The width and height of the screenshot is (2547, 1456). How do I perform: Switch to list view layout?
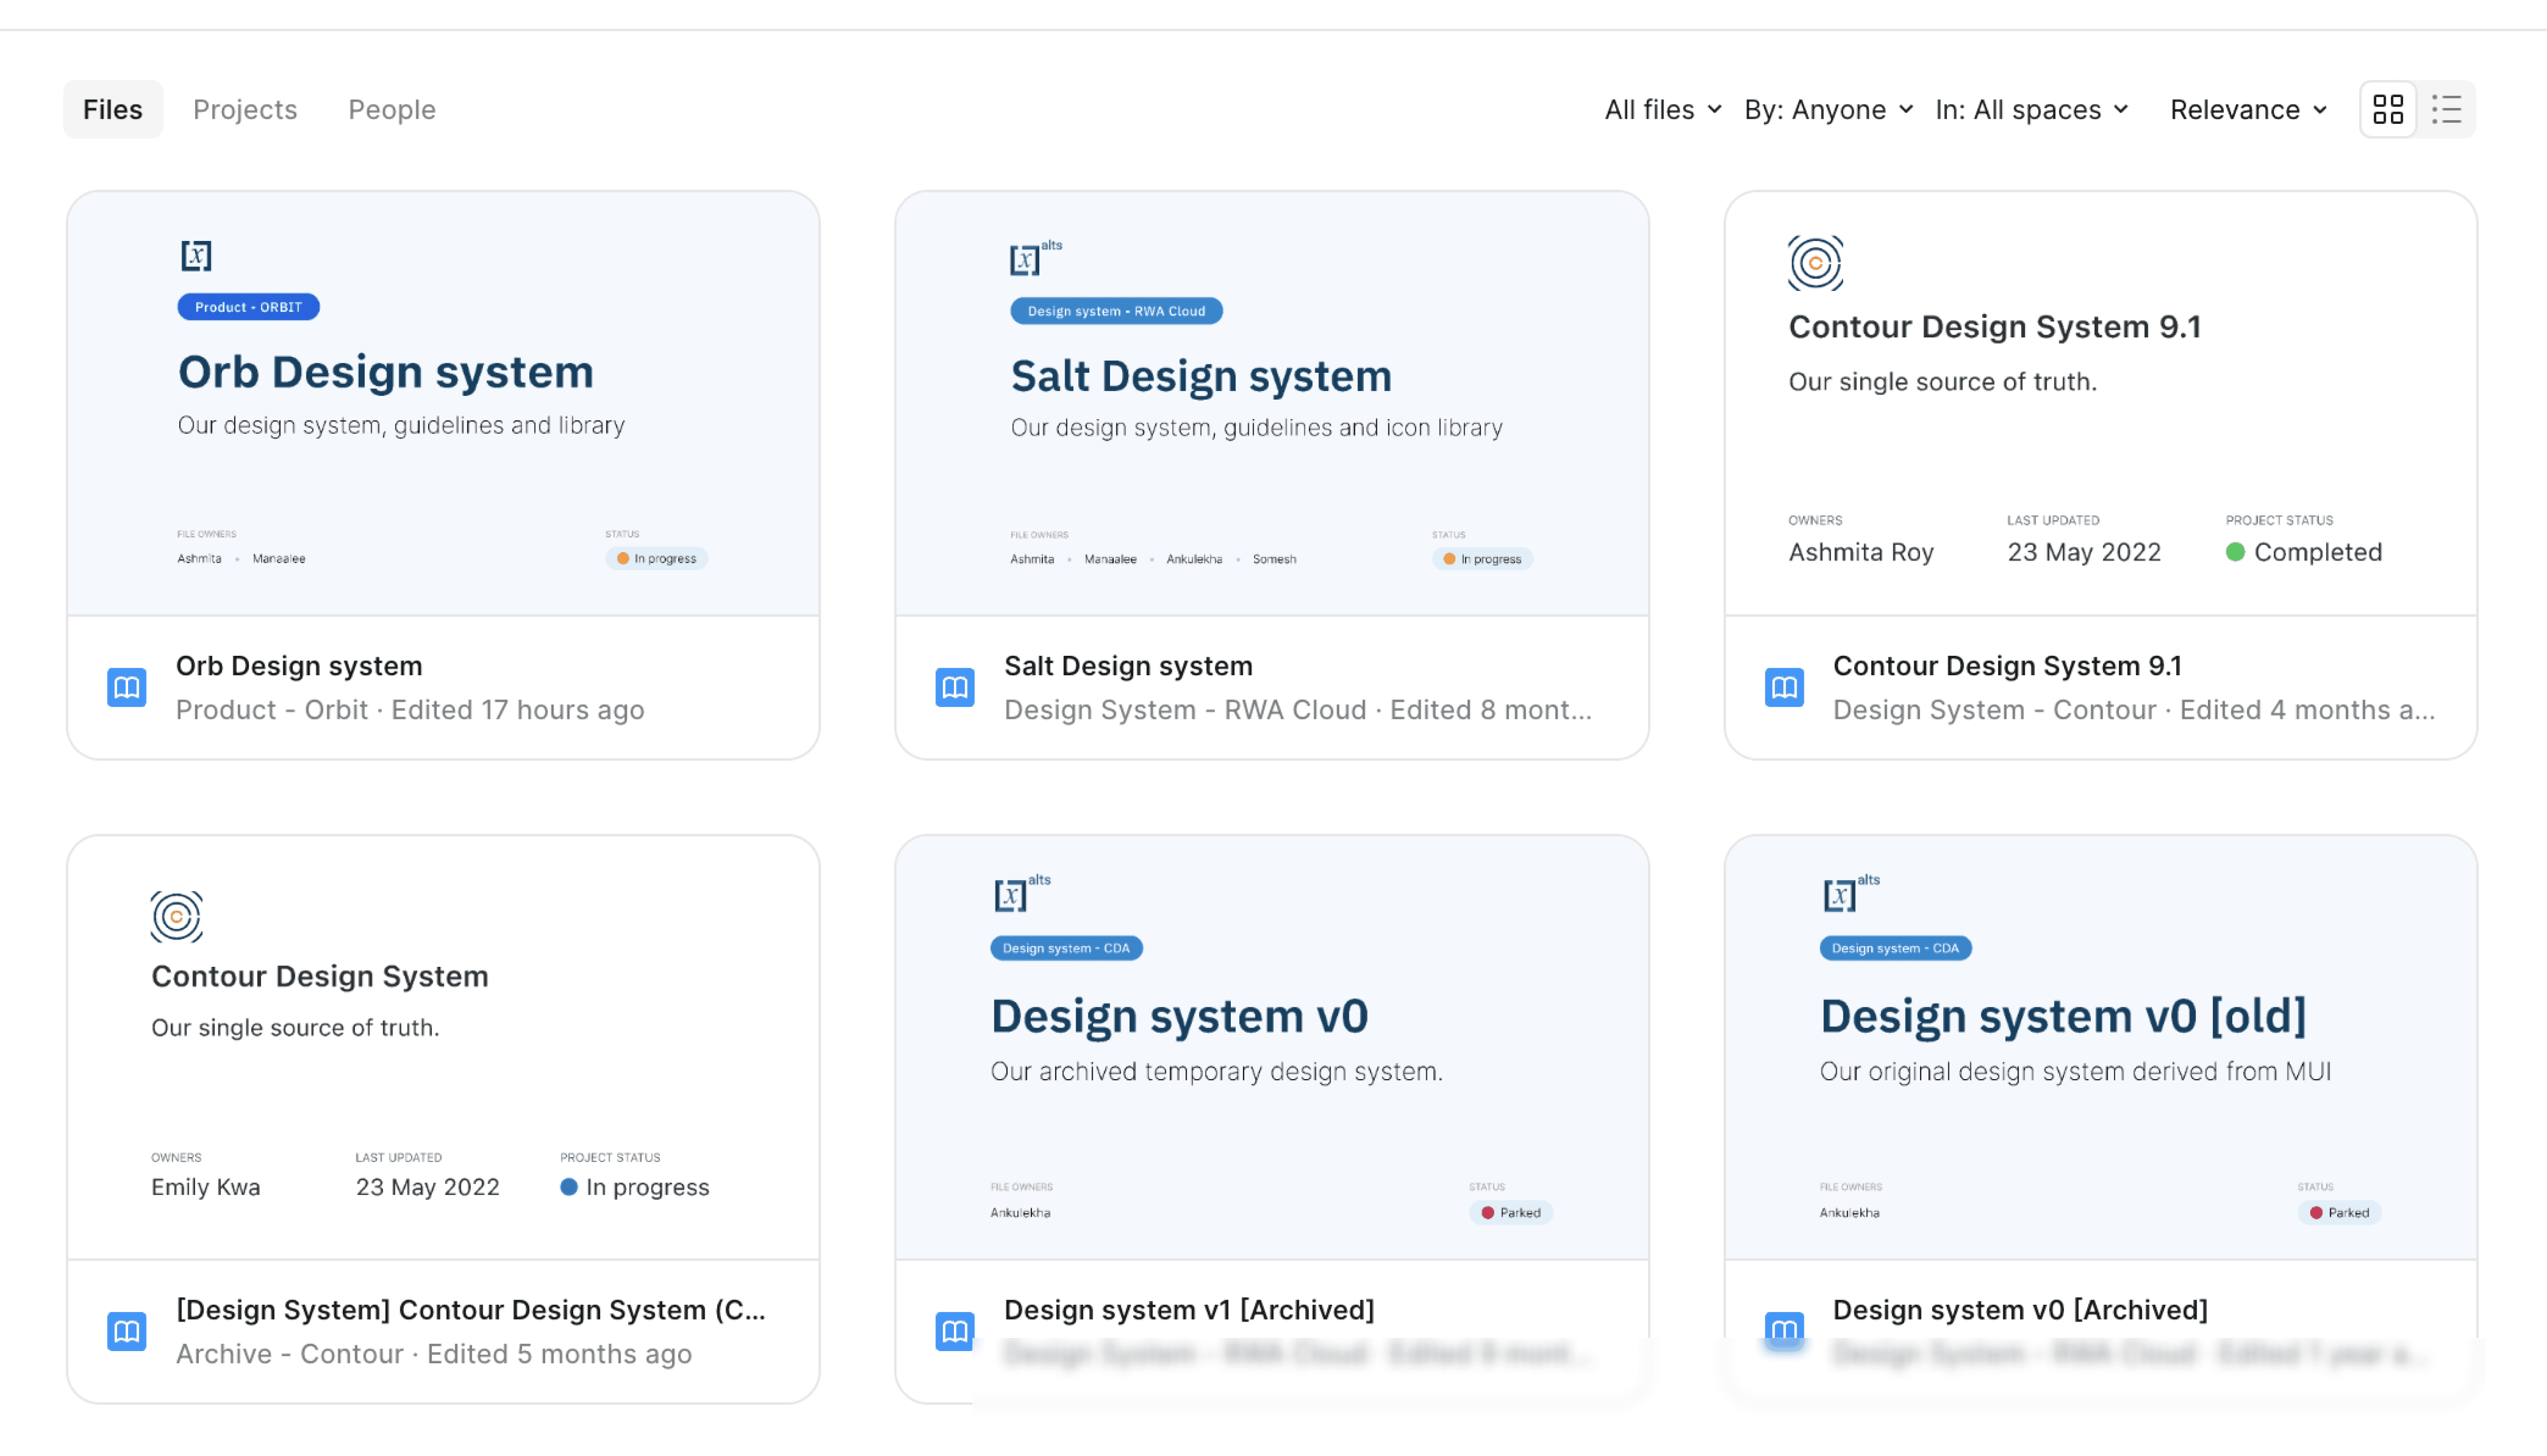(x=2446, y=109)
